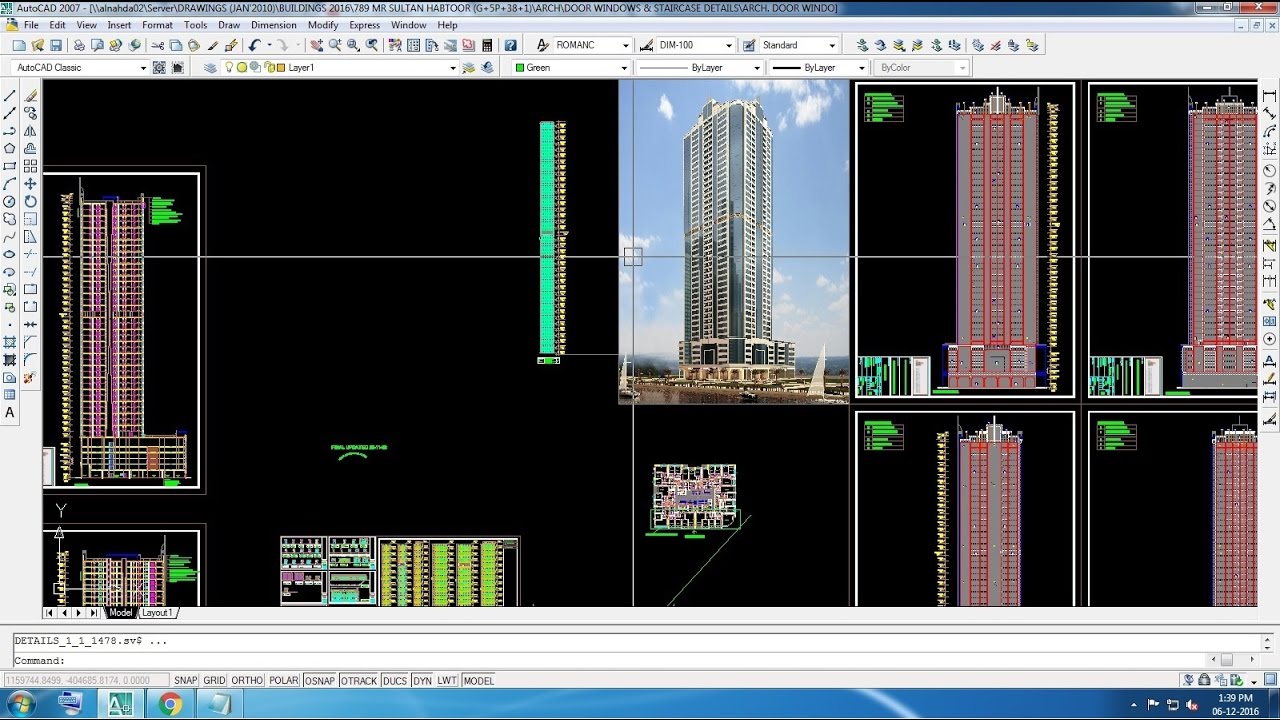This screenshot has width=1280, height=720.
Task: Switch to the Layout1 tab
Action: pos(157,613)
